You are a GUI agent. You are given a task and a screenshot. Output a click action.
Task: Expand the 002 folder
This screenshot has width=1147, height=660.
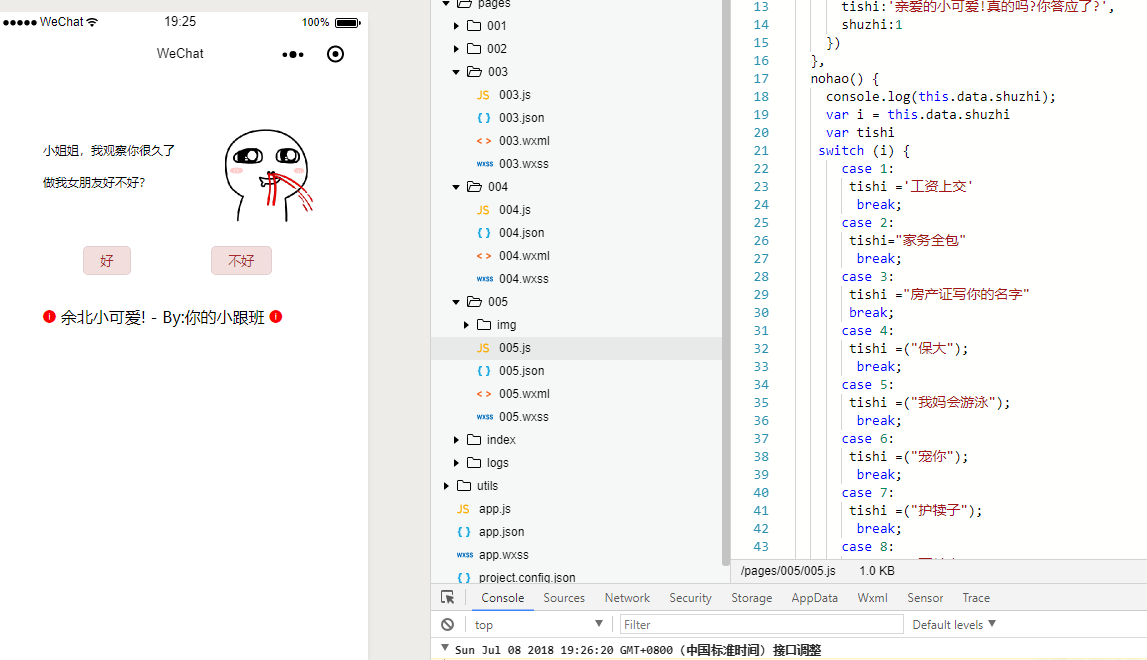(456, 49)
